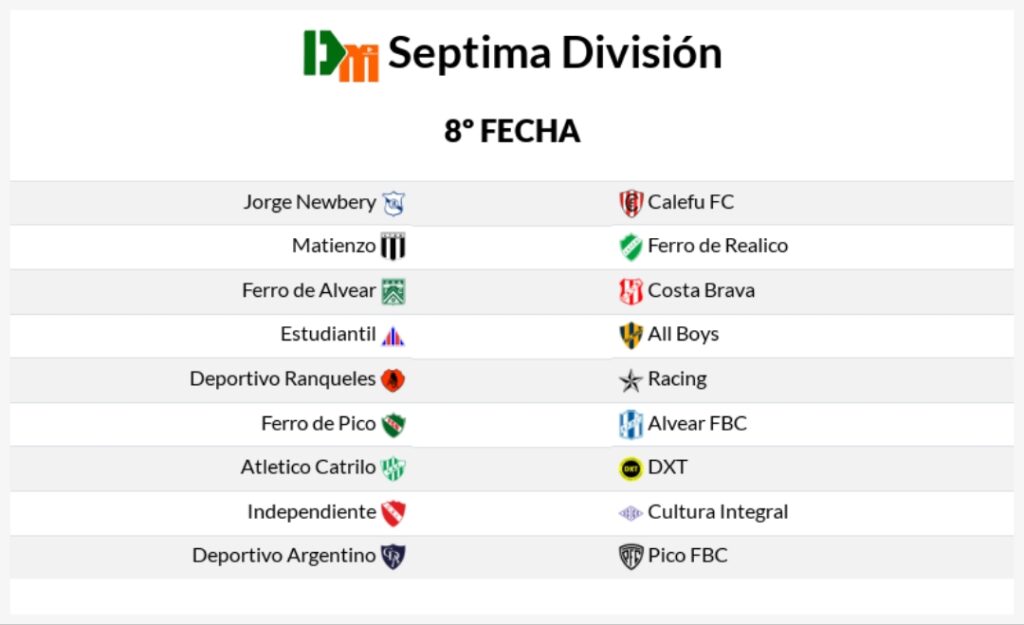Click the Ferro de Realico green badge
Viewport: 1024px width, 625px height.
pos(631,247)
